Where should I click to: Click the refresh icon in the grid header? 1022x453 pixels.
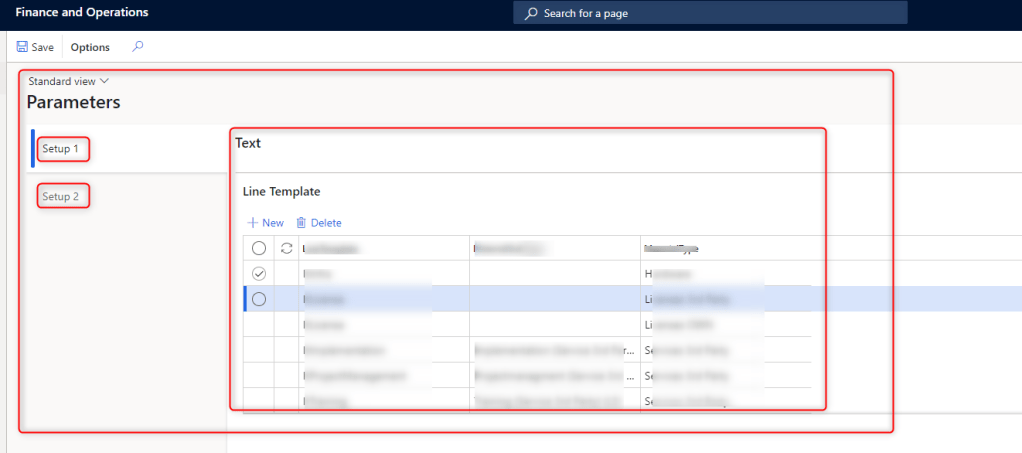pyautogui.click(x=287, y=248)
